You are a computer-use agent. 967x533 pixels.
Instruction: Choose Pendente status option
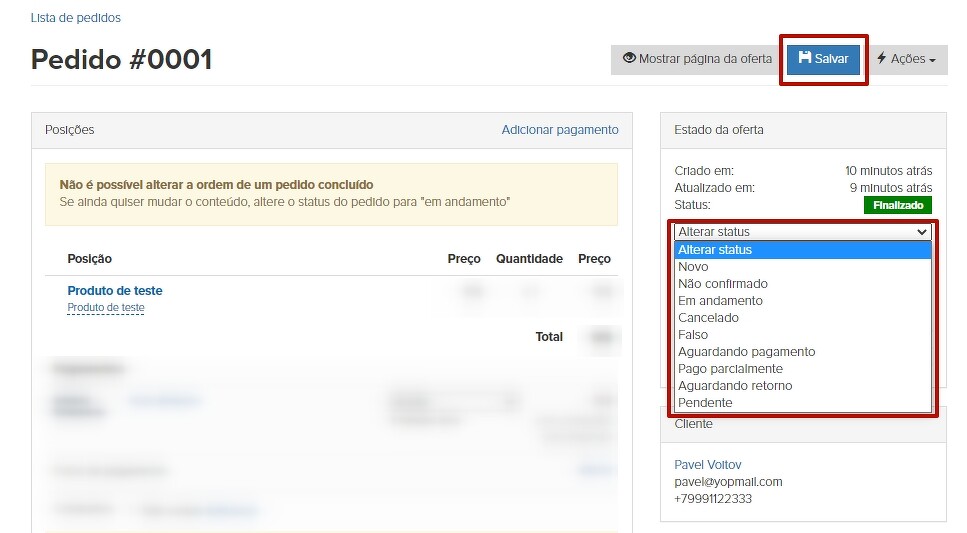(705, 403)
